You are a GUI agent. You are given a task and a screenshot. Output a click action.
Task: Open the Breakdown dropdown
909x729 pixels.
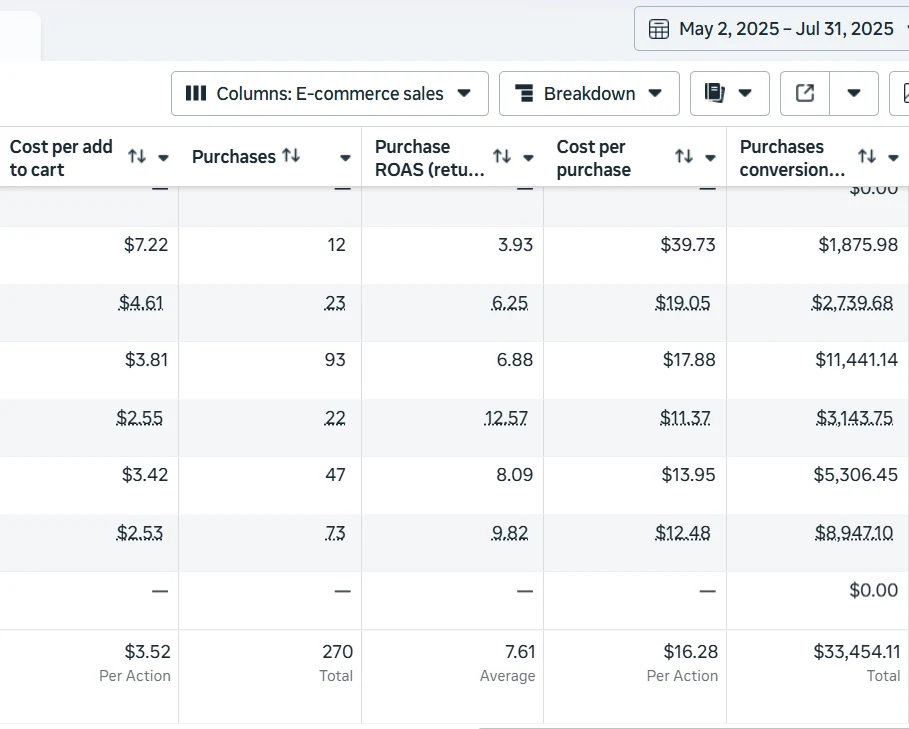[589, 93]
